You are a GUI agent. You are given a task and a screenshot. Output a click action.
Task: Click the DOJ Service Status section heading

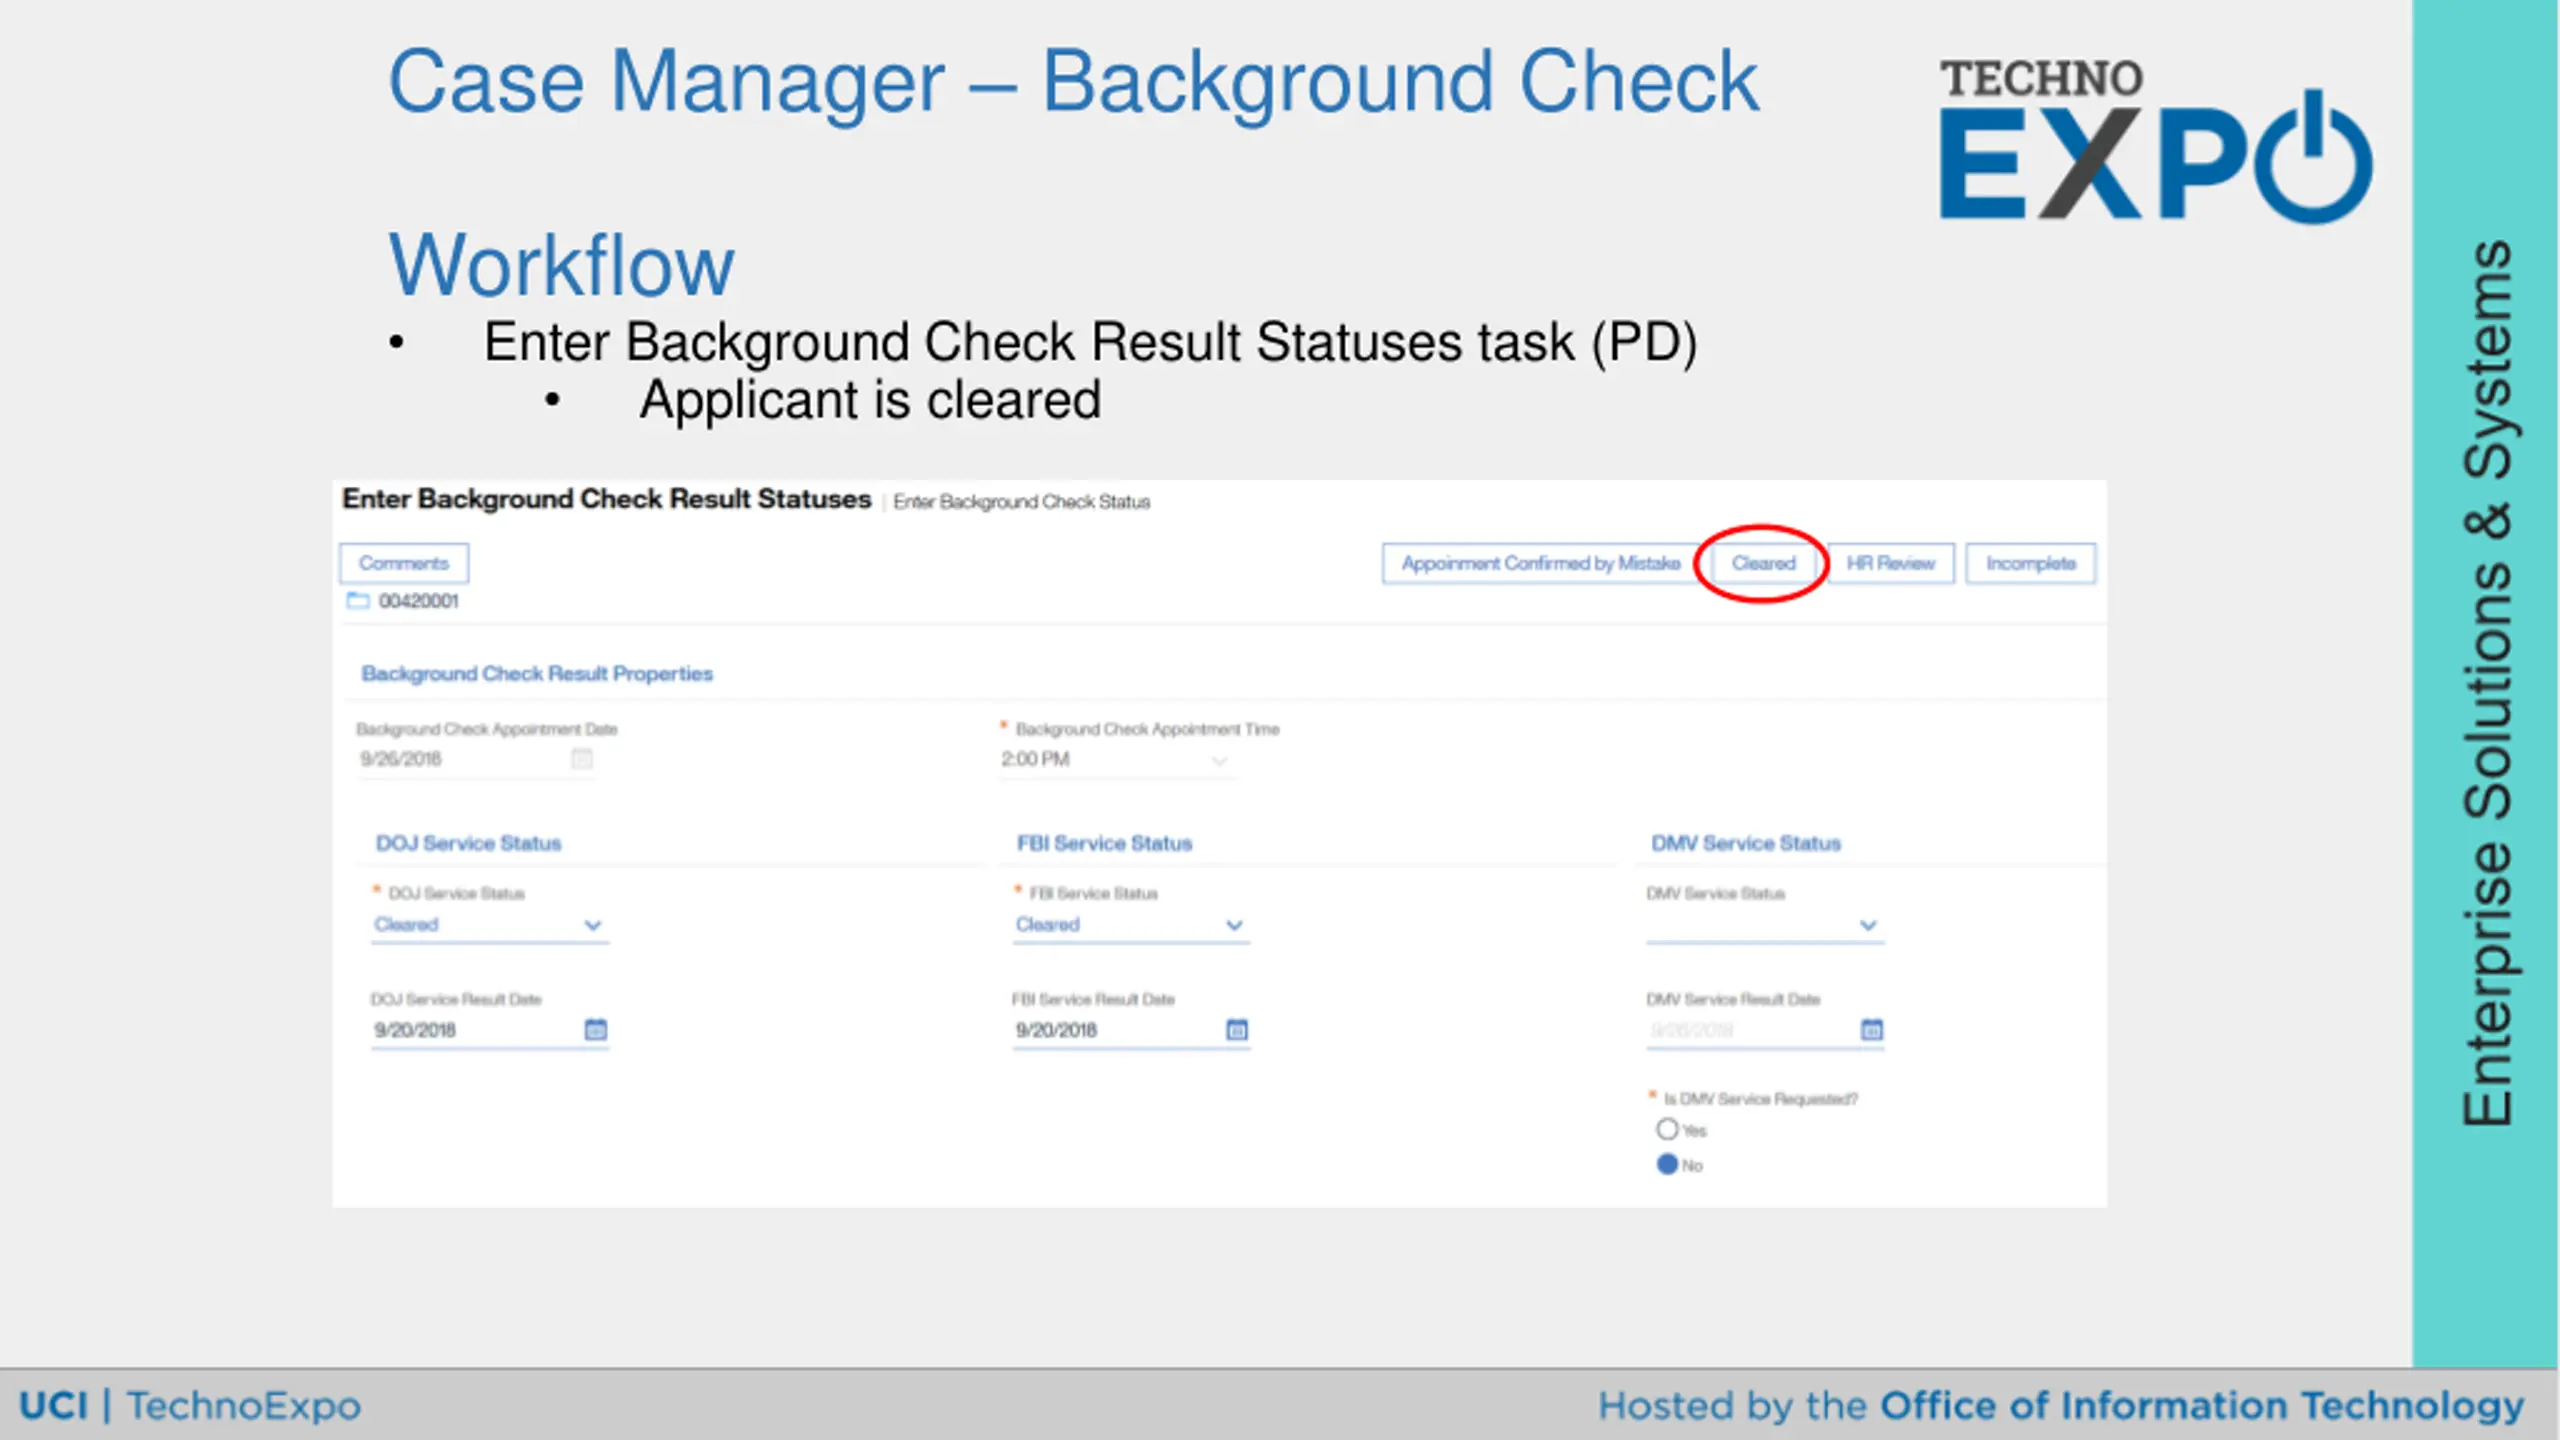(x=468, y=843)
